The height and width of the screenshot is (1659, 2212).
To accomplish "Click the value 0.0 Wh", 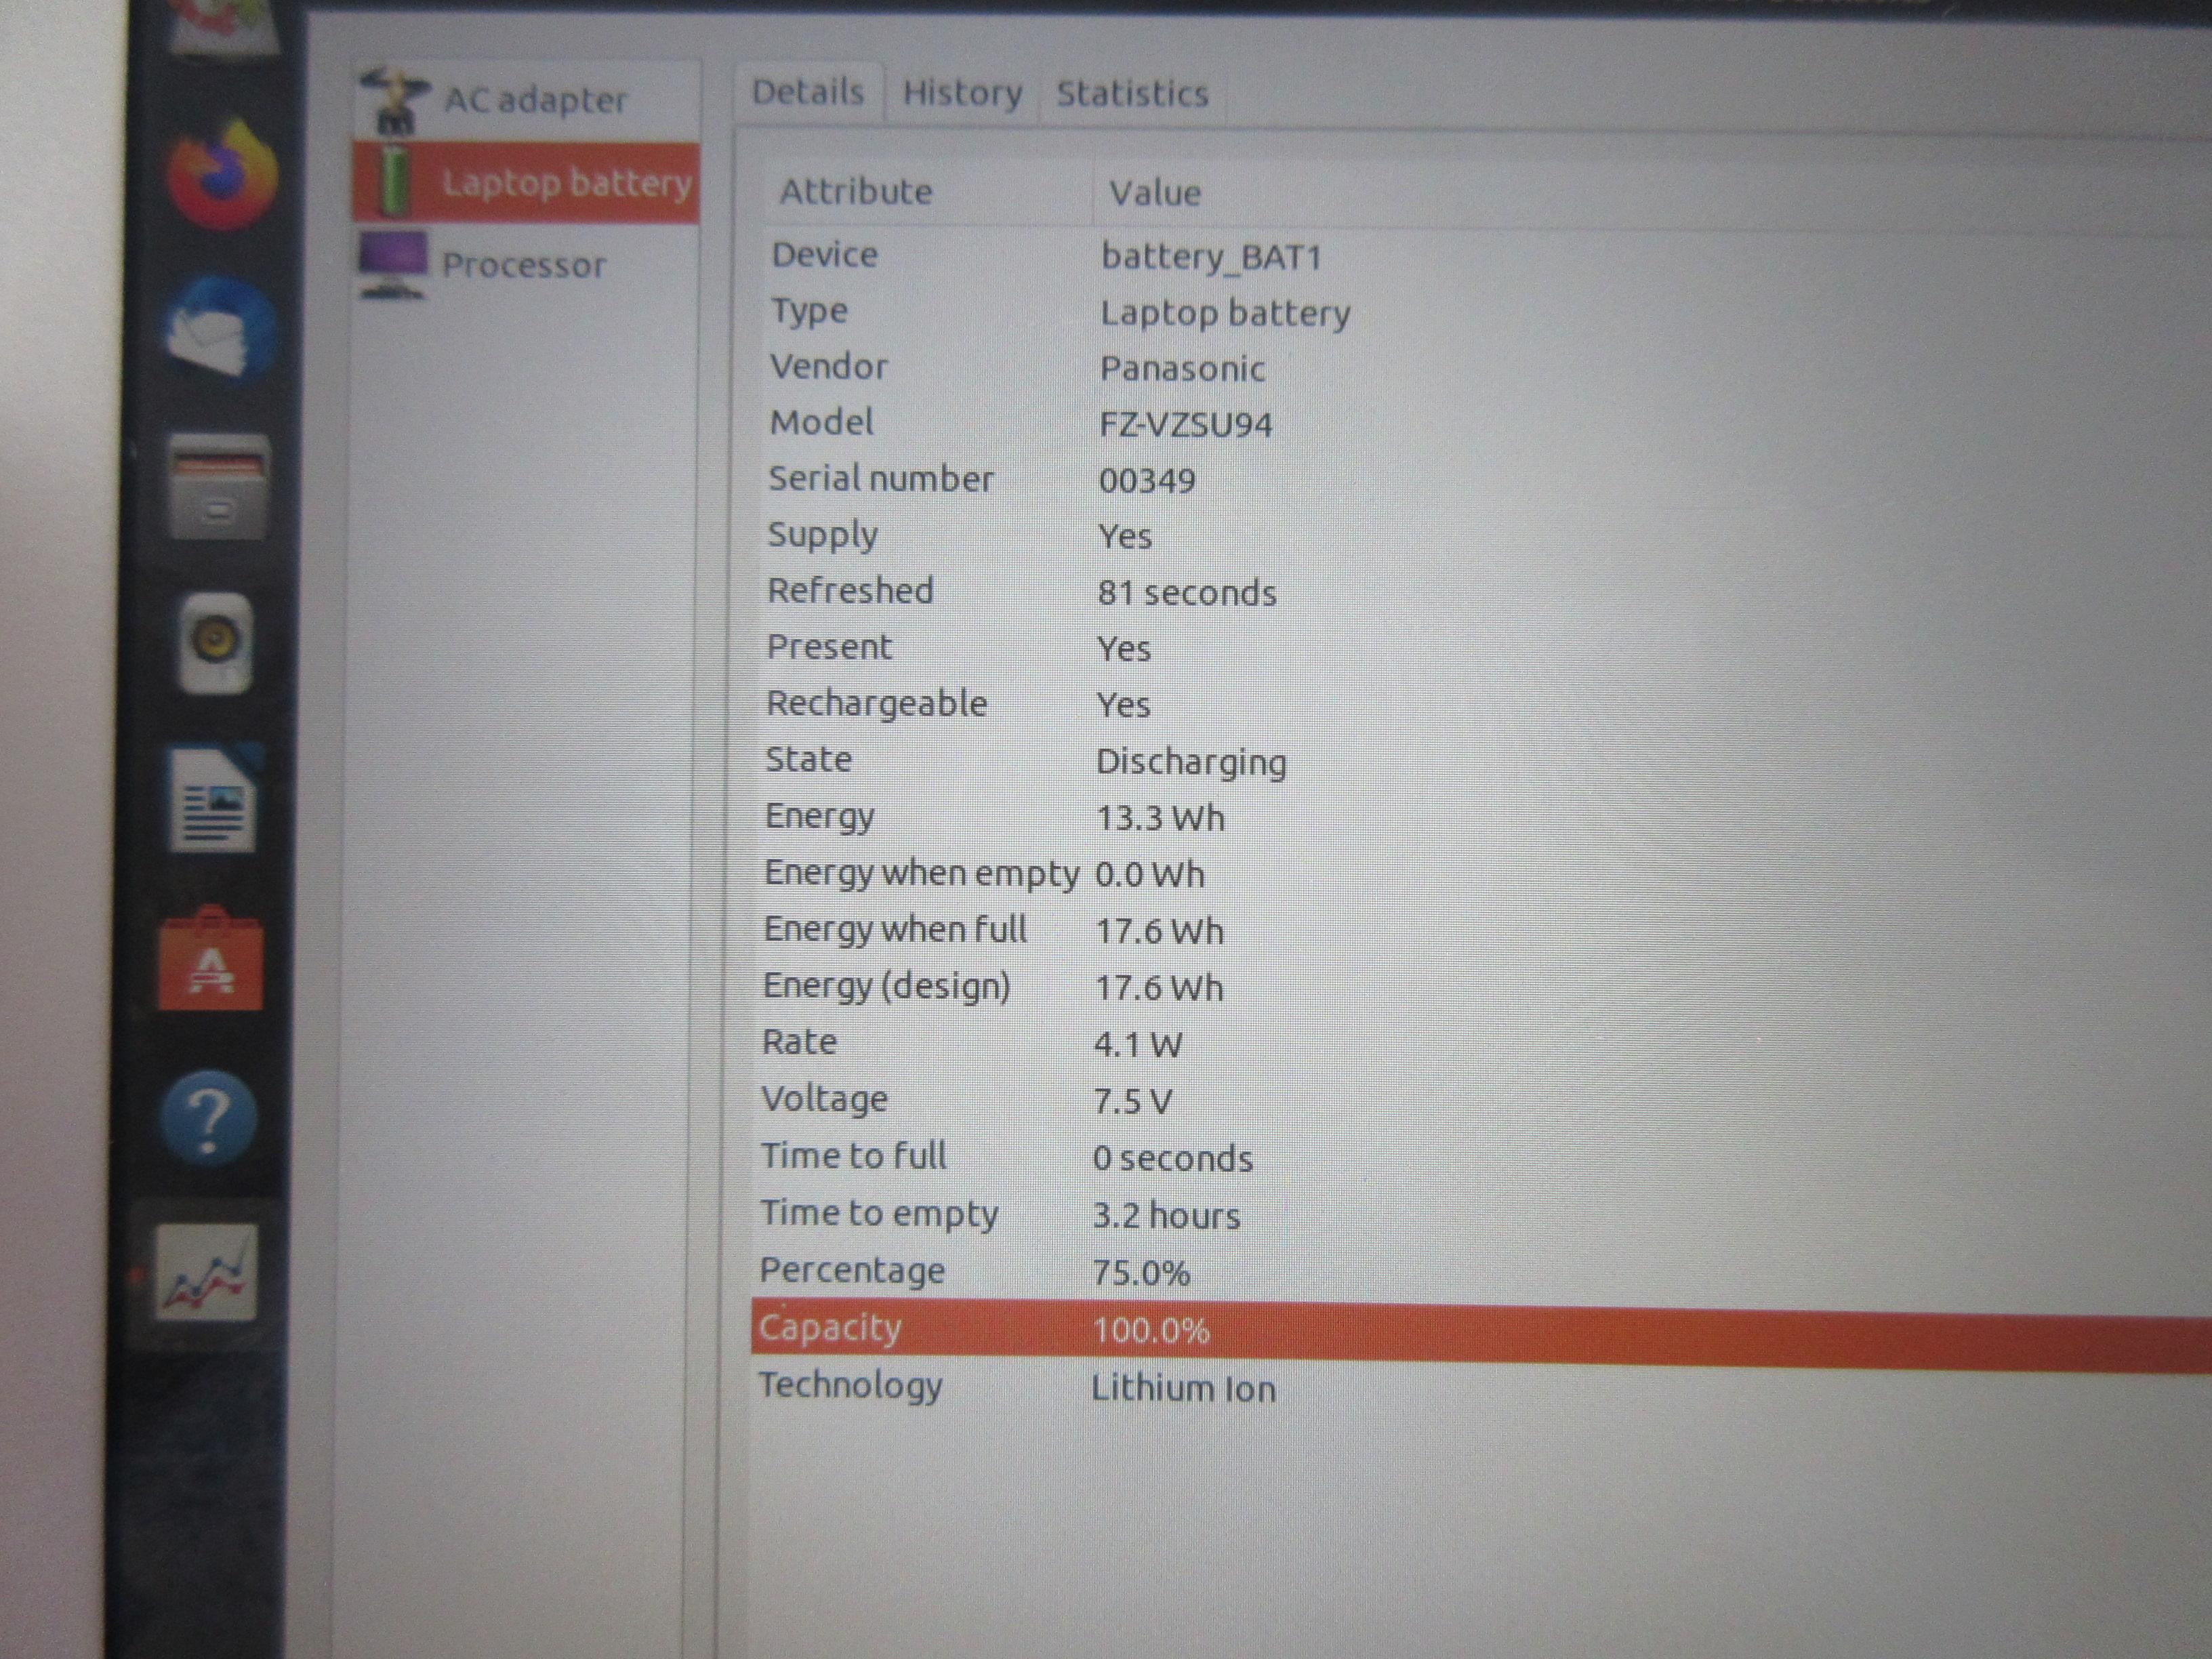I will pyautogui.click(x=1150, y=876).
